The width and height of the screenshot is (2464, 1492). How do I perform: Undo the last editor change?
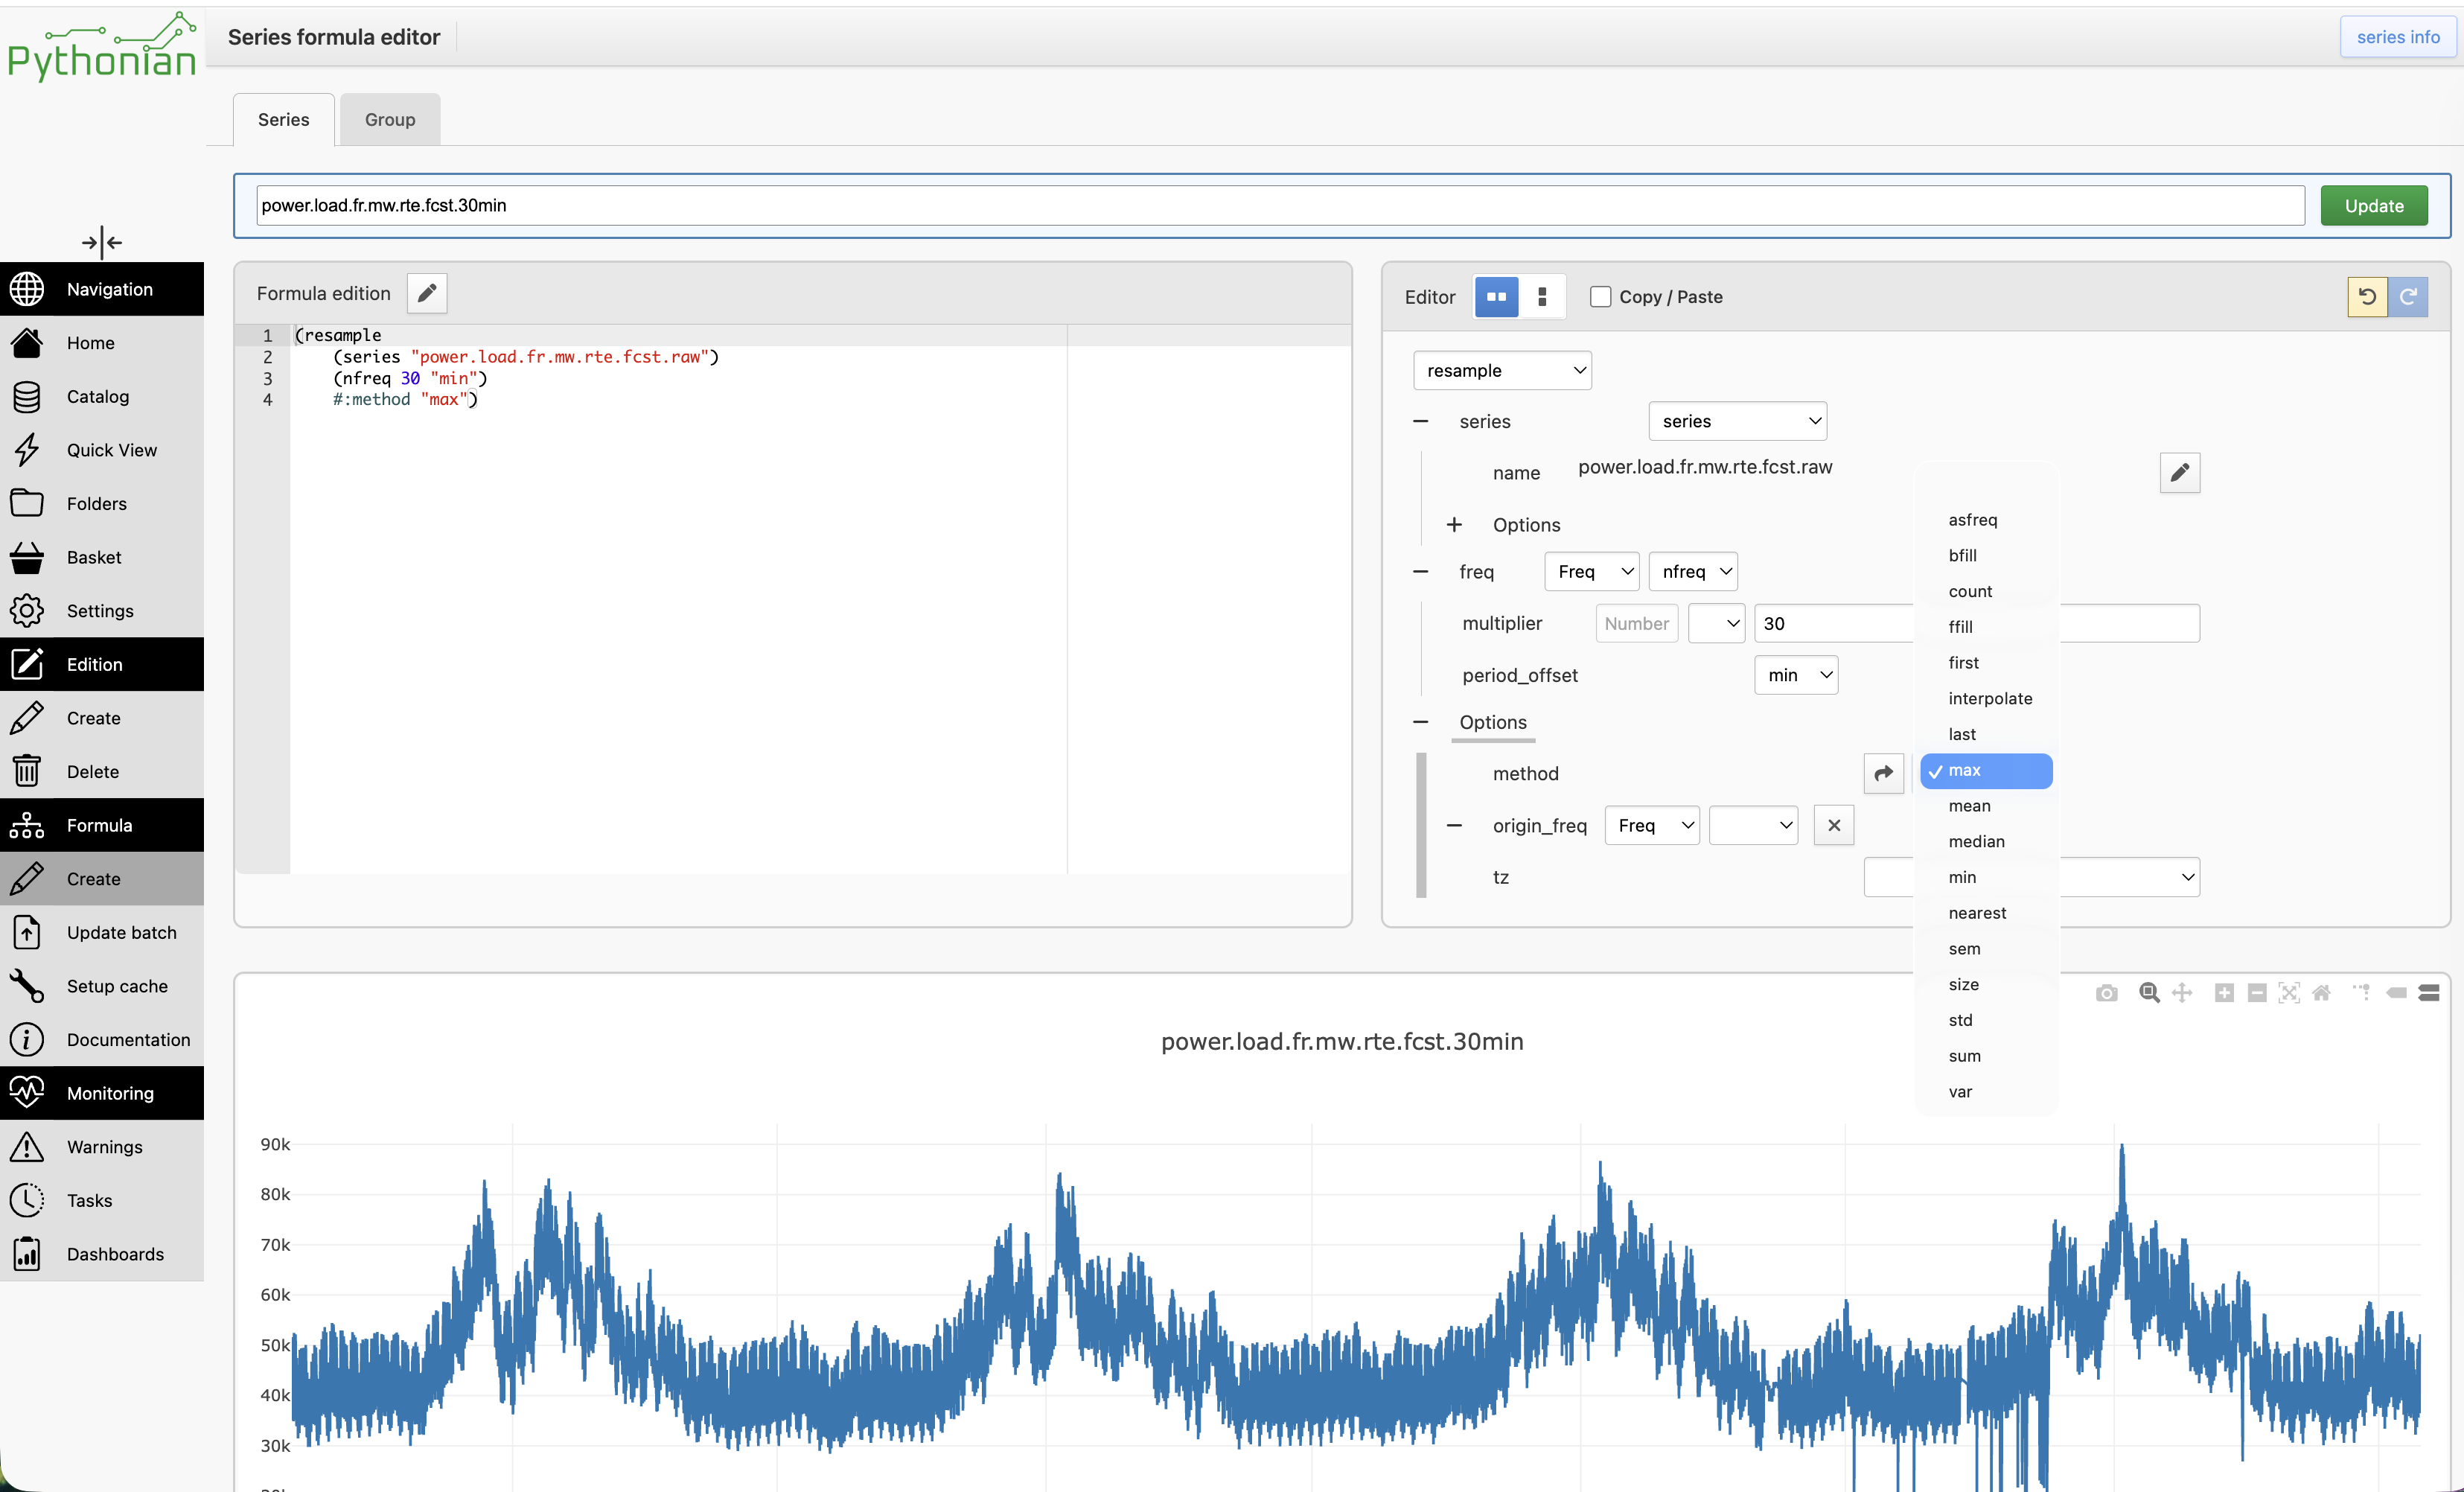tap(2367, 297)
